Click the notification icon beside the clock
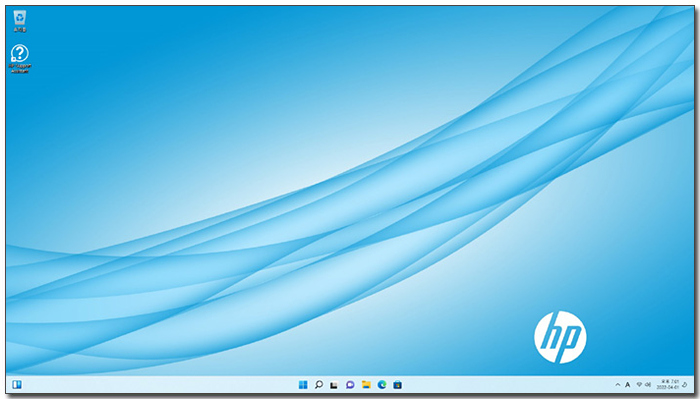 point(685,385)
